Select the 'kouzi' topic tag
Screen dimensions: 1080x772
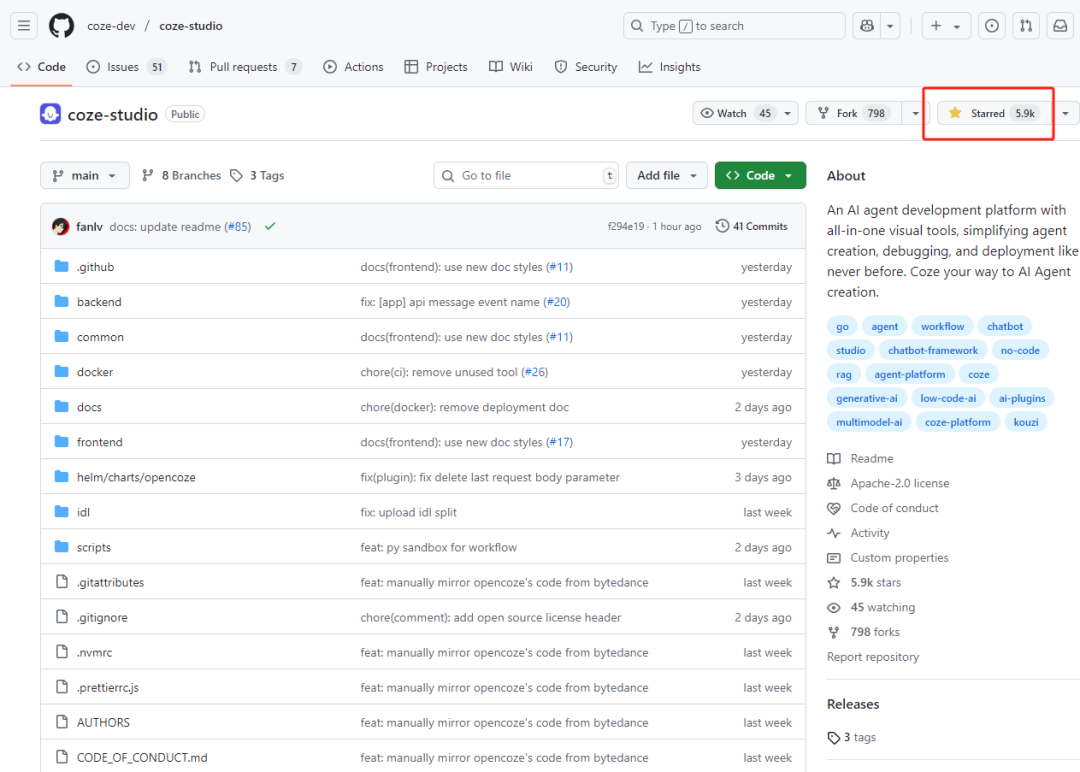[1026, 422]
